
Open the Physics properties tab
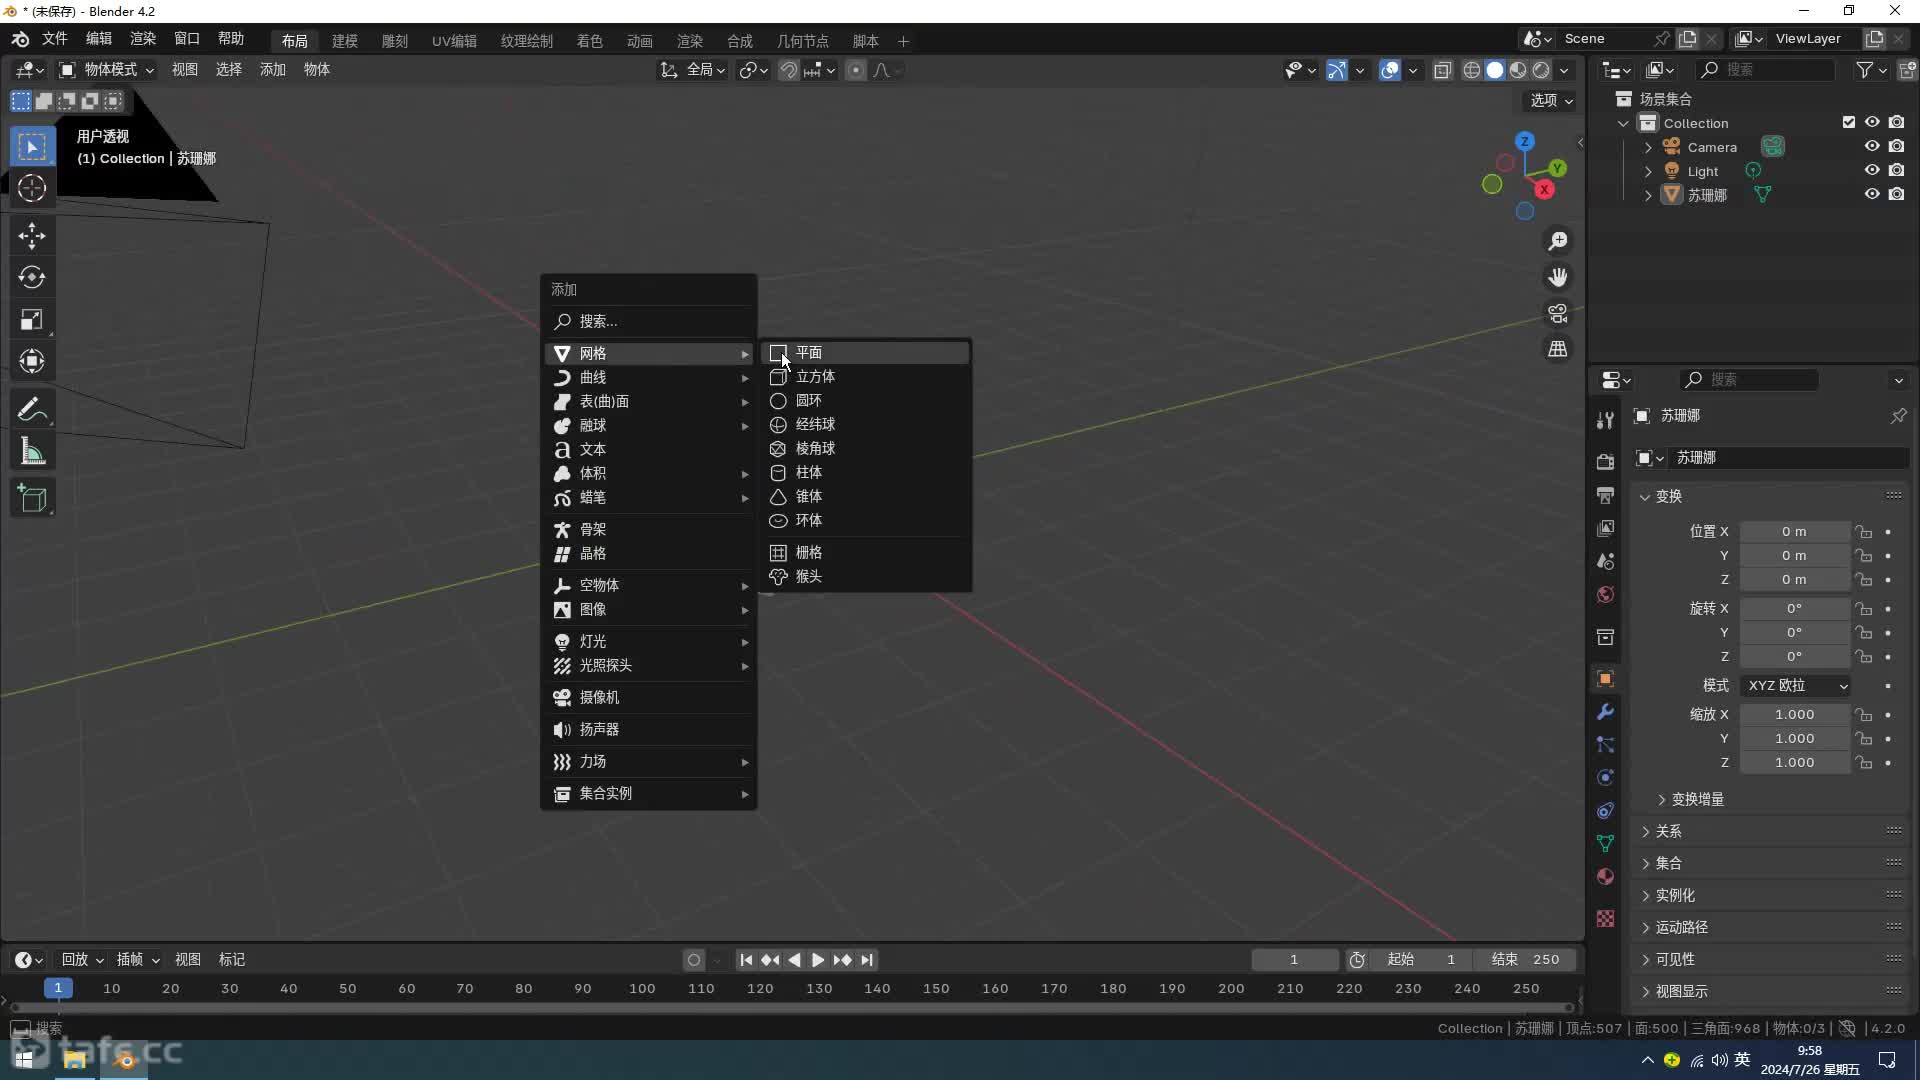click(1605, 778)
